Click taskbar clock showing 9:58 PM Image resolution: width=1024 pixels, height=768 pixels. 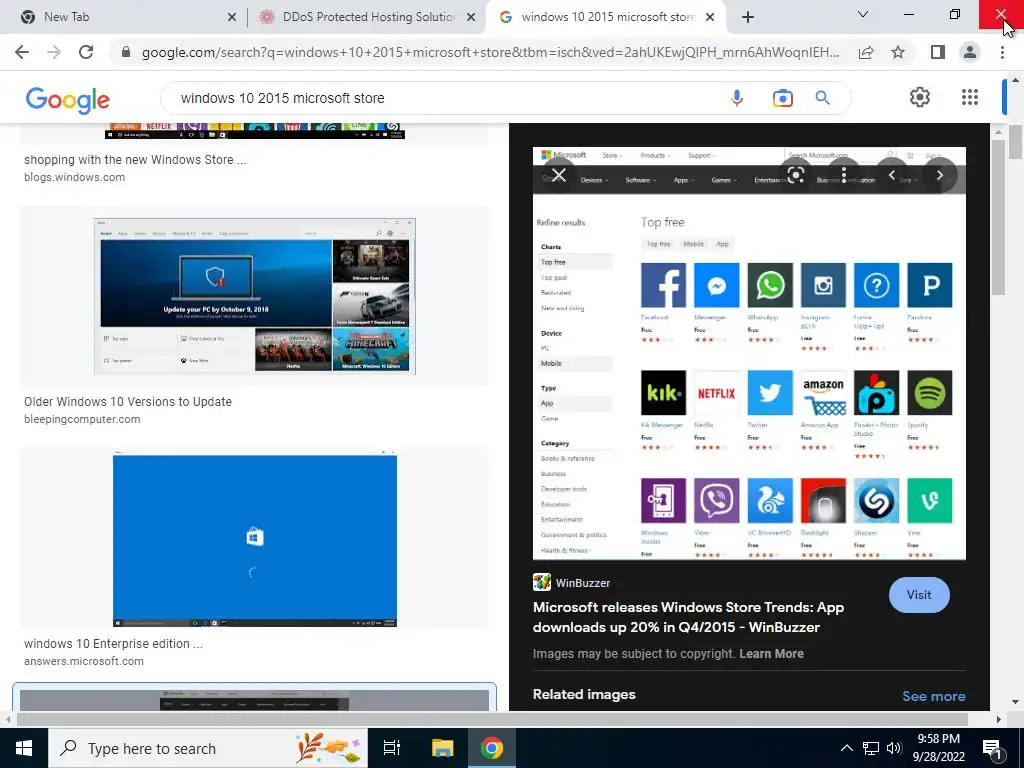[x=938, y=748]
